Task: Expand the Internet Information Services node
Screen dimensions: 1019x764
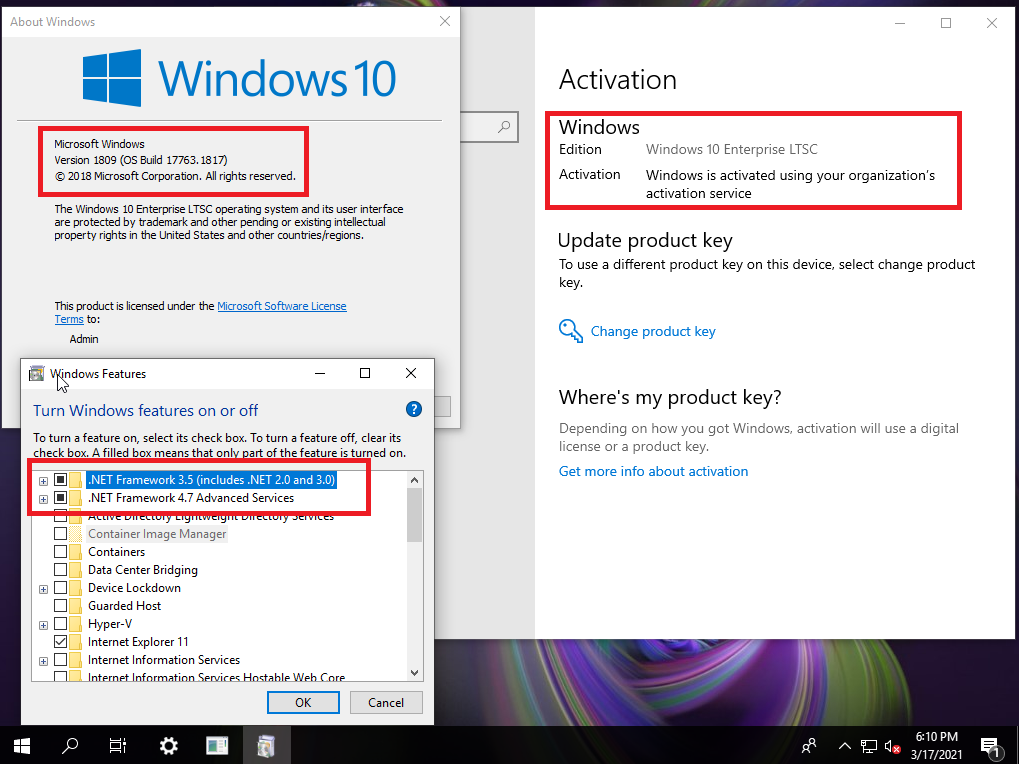Action: pos(43,661)
